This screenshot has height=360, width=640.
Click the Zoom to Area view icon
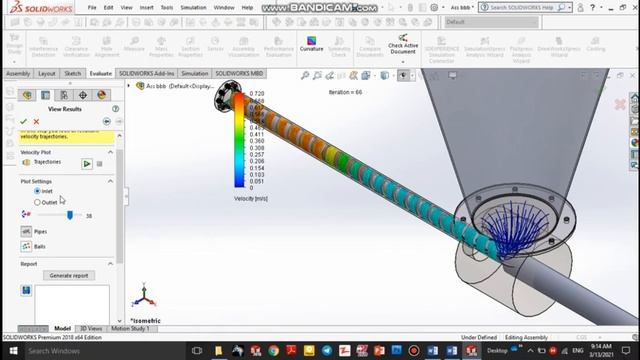click(317, 76)
